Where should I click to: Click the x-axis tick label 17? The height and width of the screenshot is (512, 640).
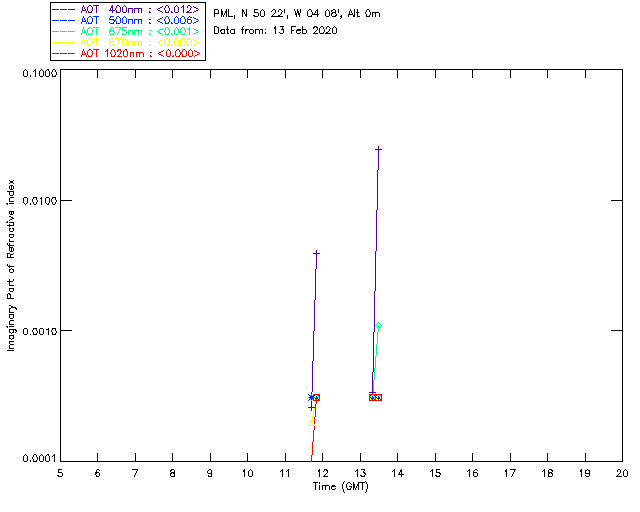click(510, 473)
